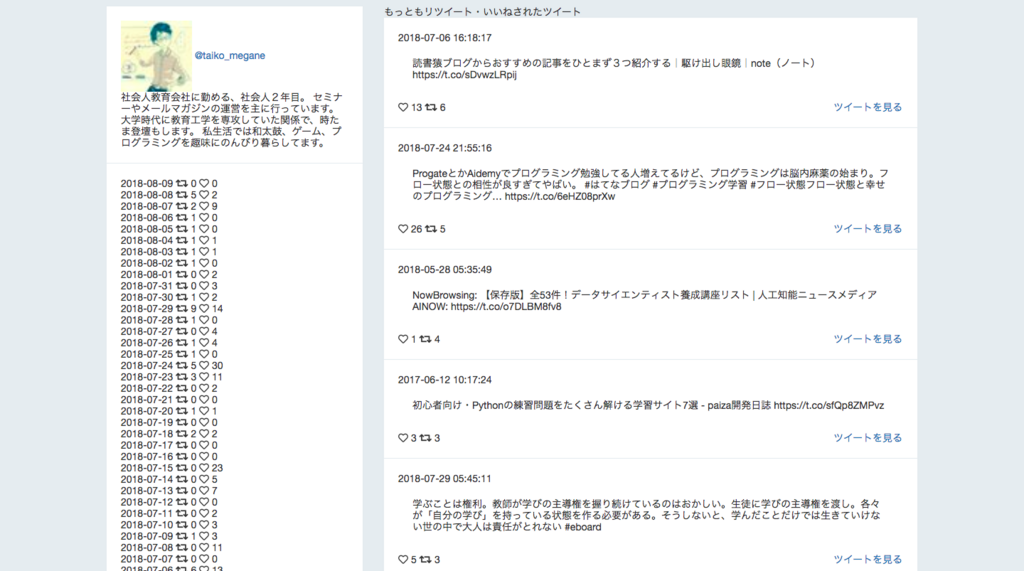Click the timestamp 2018-07-29 05:45:11

pos(445,479)
